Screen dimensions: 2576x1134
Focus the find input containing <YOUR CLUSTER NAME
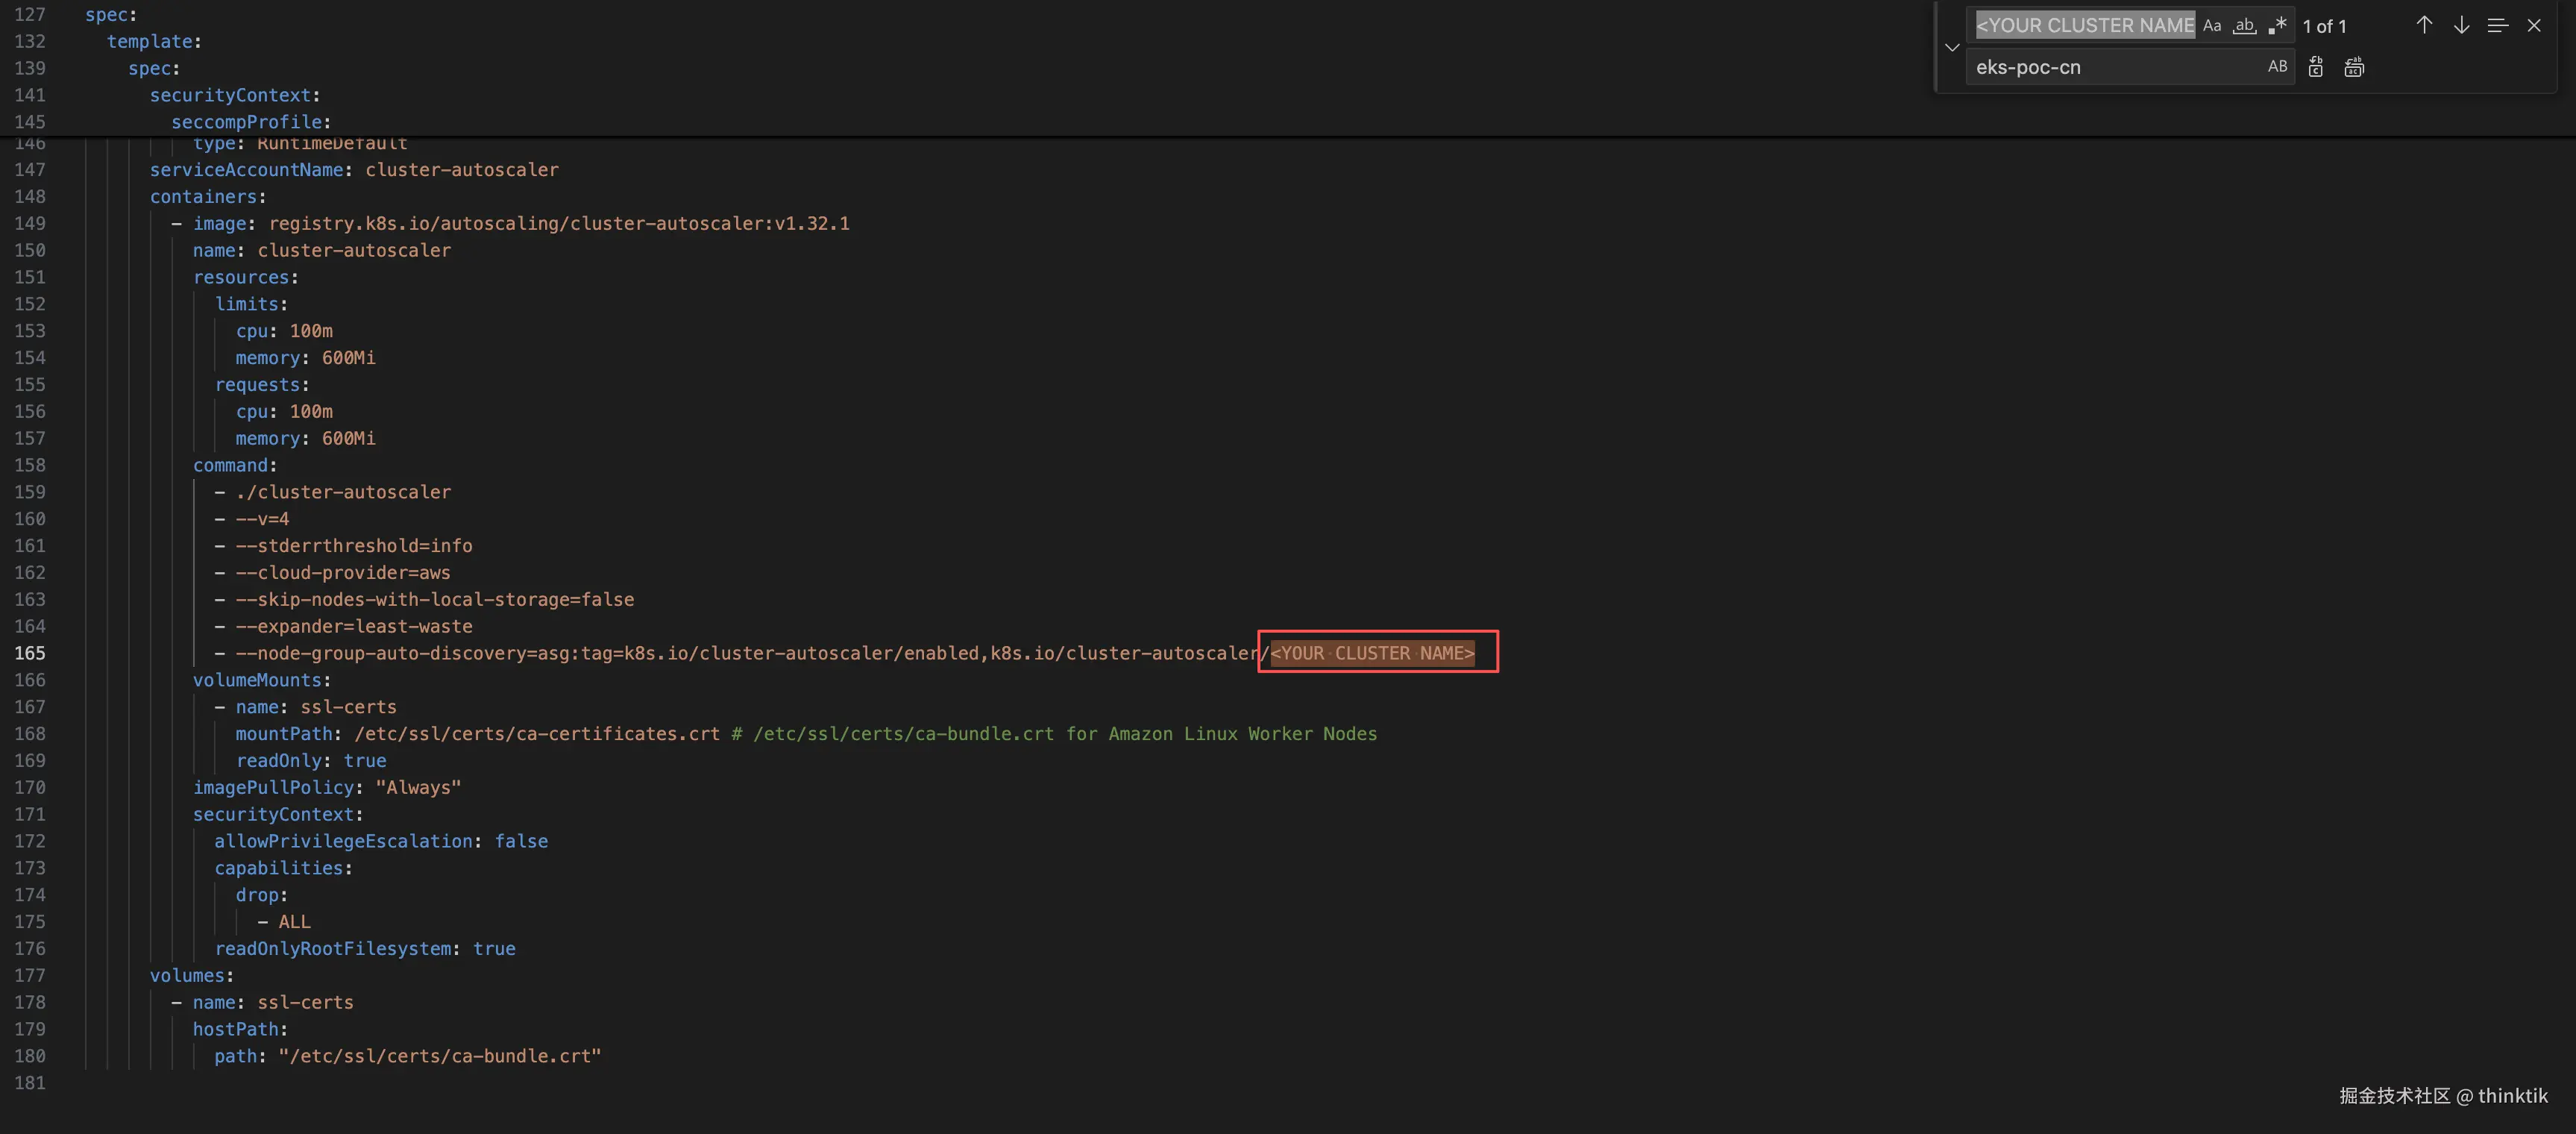click(x=2084, y=26)
